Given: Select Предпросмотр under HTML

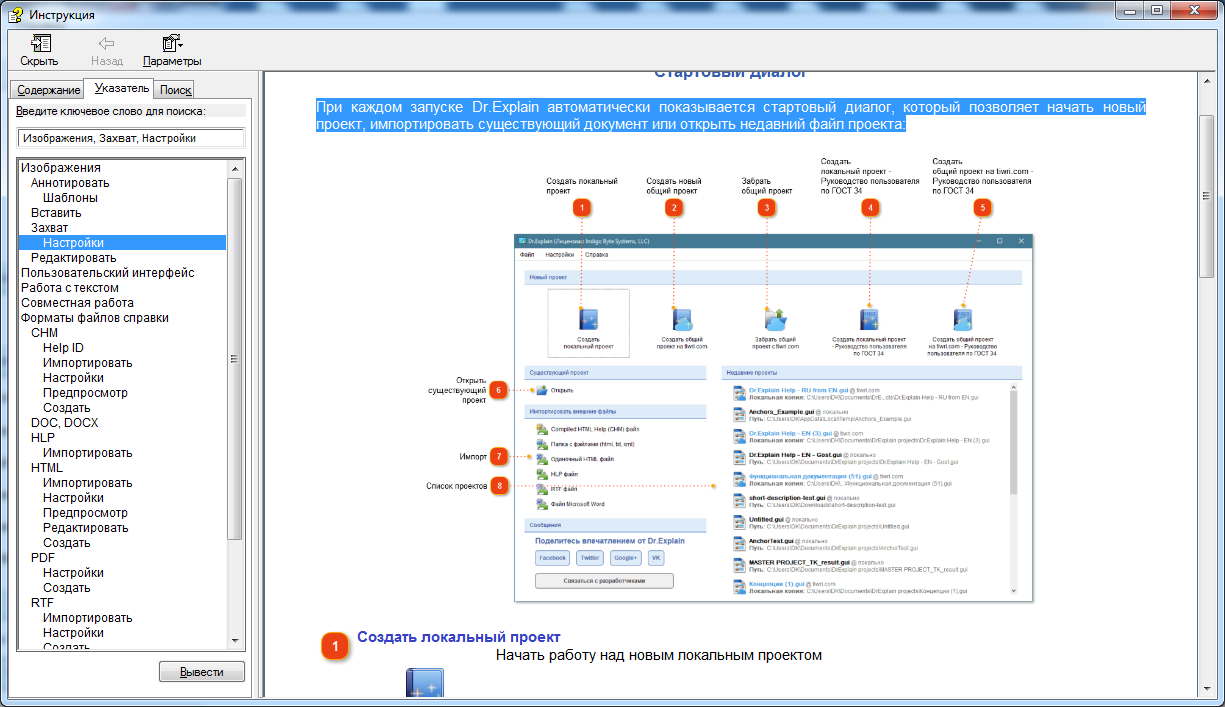Looking at the screenshot, I should click(85, 513).
